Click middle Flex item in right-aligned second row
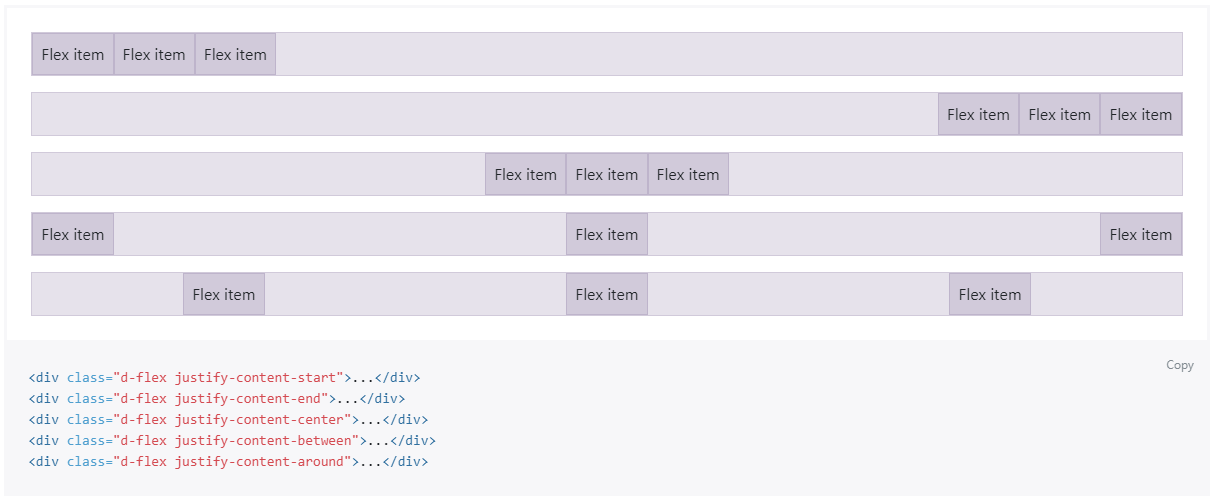 coord(1059,115)
